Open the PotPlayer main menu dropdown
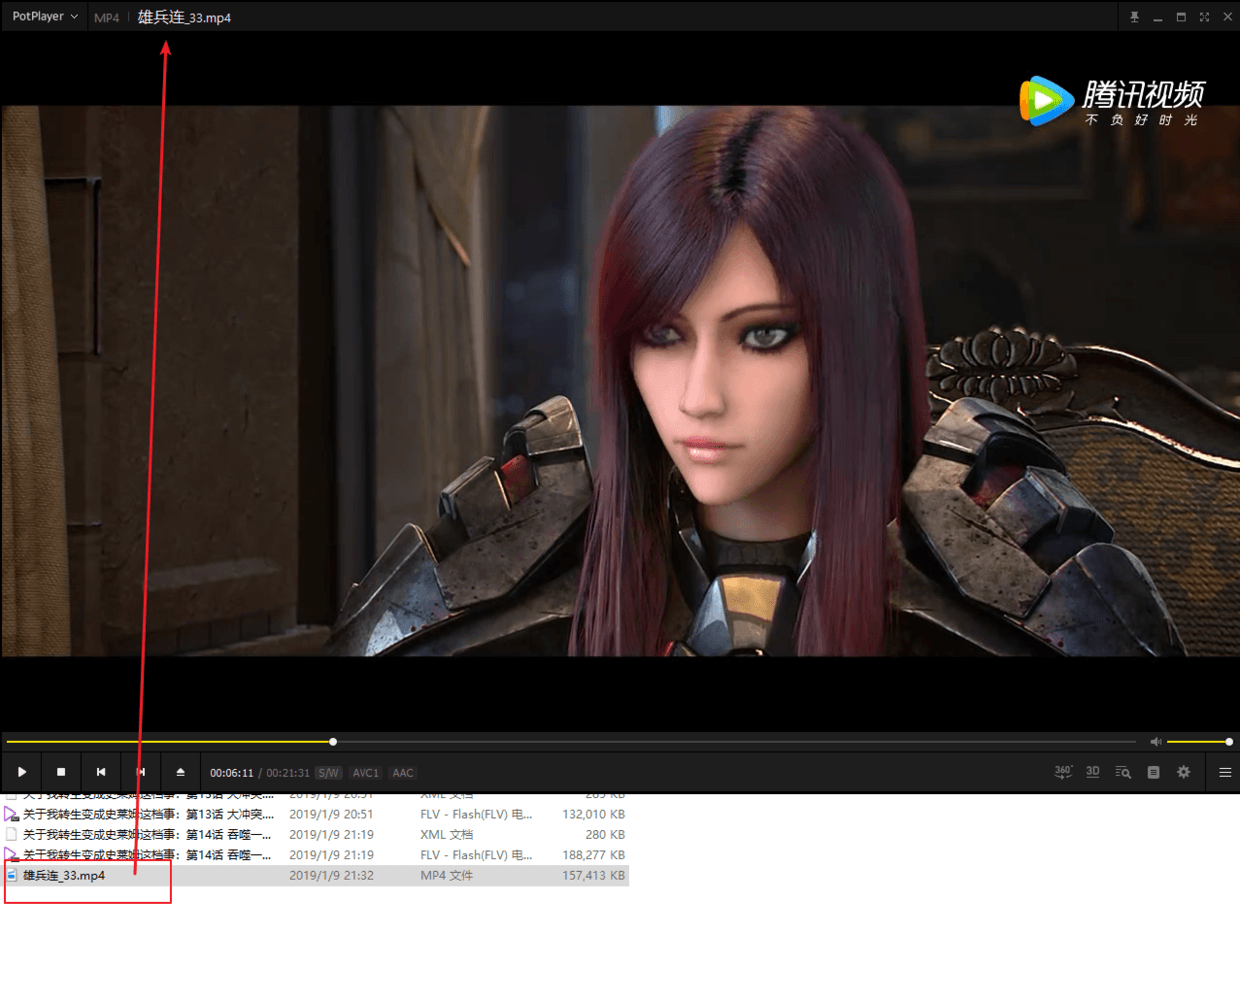The image size is (1240, 1000). 45,17
